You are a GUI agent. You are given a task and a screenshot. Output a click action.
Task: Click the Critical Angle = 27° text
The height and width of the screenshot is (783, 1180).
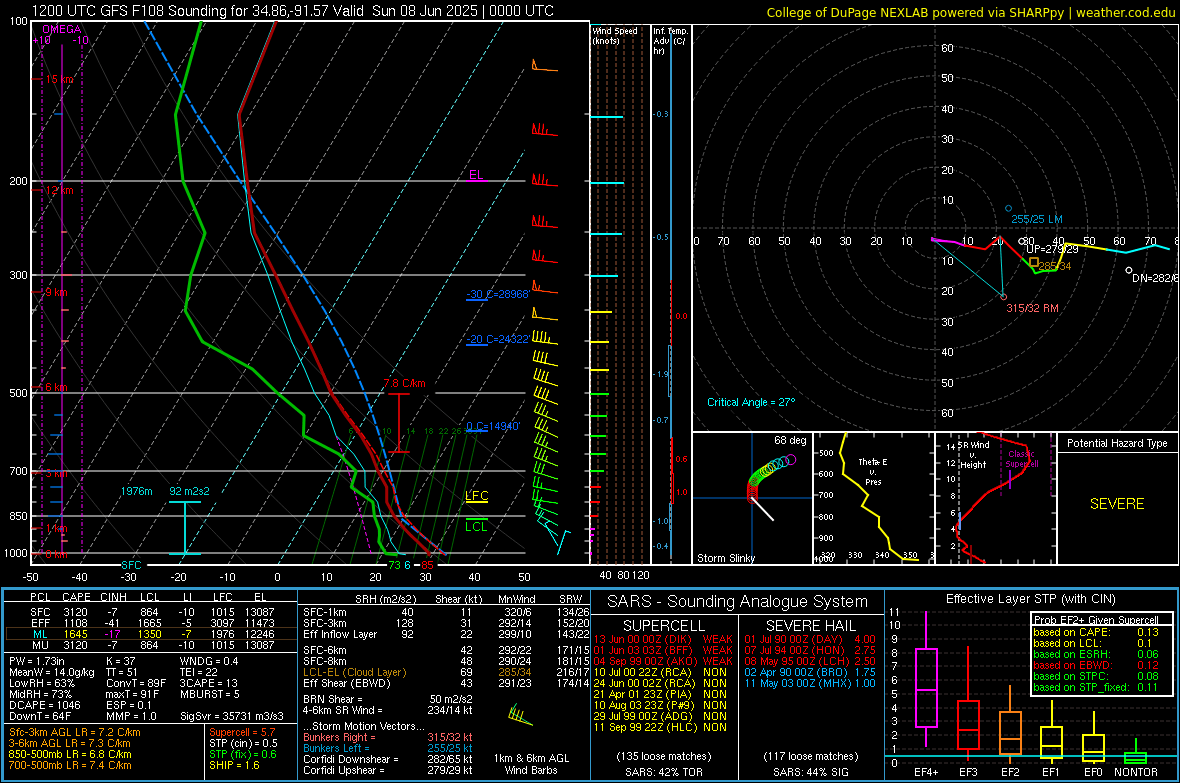click(751, 402)
